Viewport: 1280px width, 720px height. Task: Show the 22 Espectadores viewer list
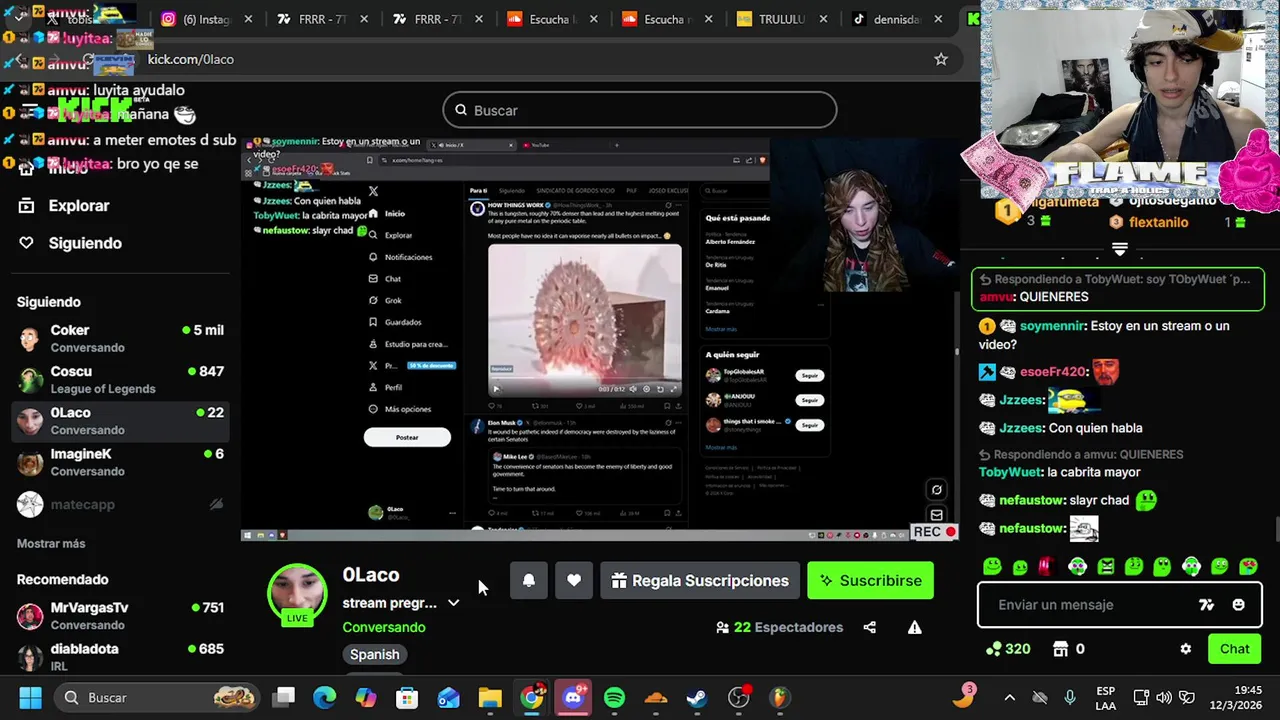tap(779, 627)
